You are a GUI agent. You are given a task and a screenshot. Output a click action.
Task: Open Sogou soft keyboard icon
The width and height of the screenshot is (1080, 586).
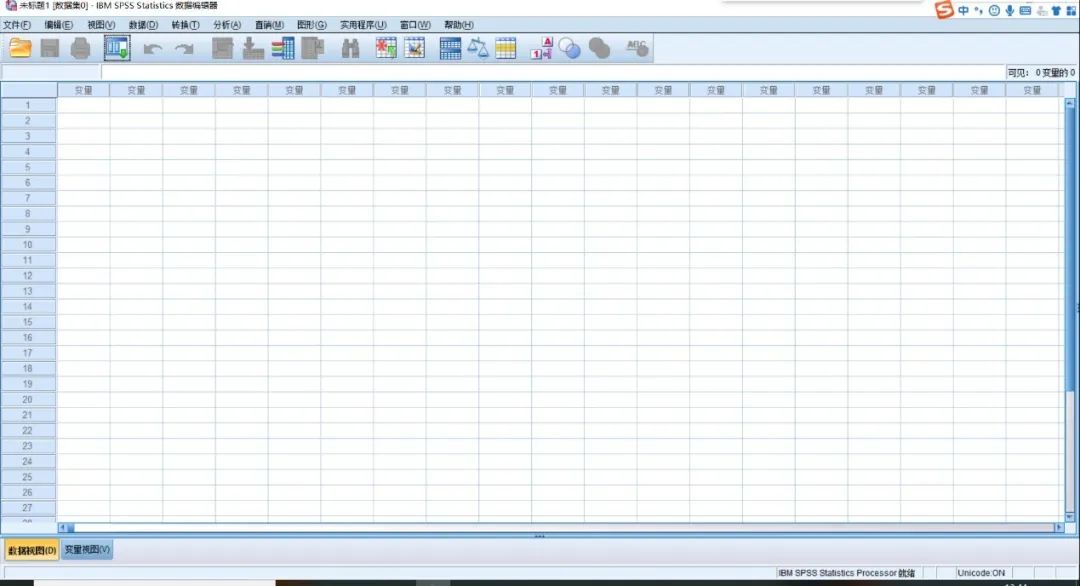point(1026,10)
